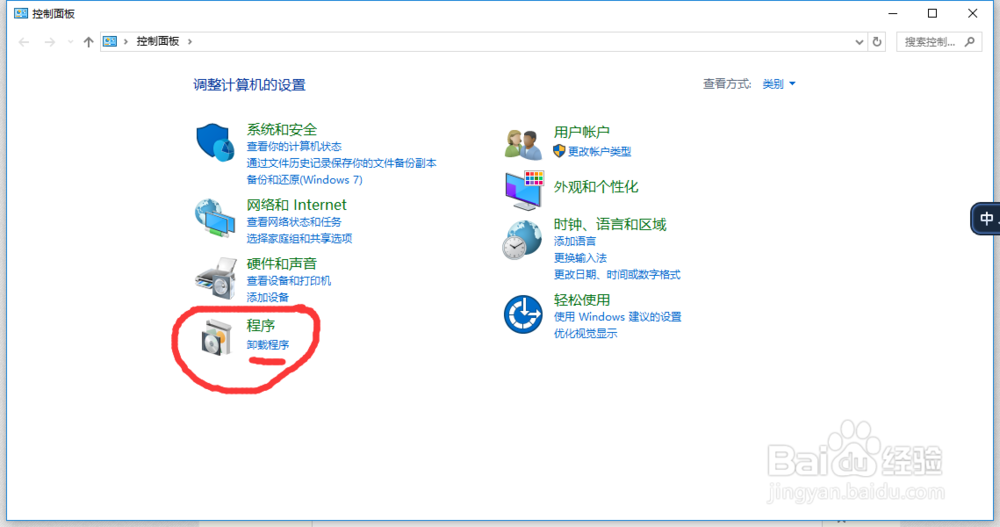Open 系统和安全 category heading
This screenshot has width=1000, height=527.
pyautogui.click(x=282, y=130)
